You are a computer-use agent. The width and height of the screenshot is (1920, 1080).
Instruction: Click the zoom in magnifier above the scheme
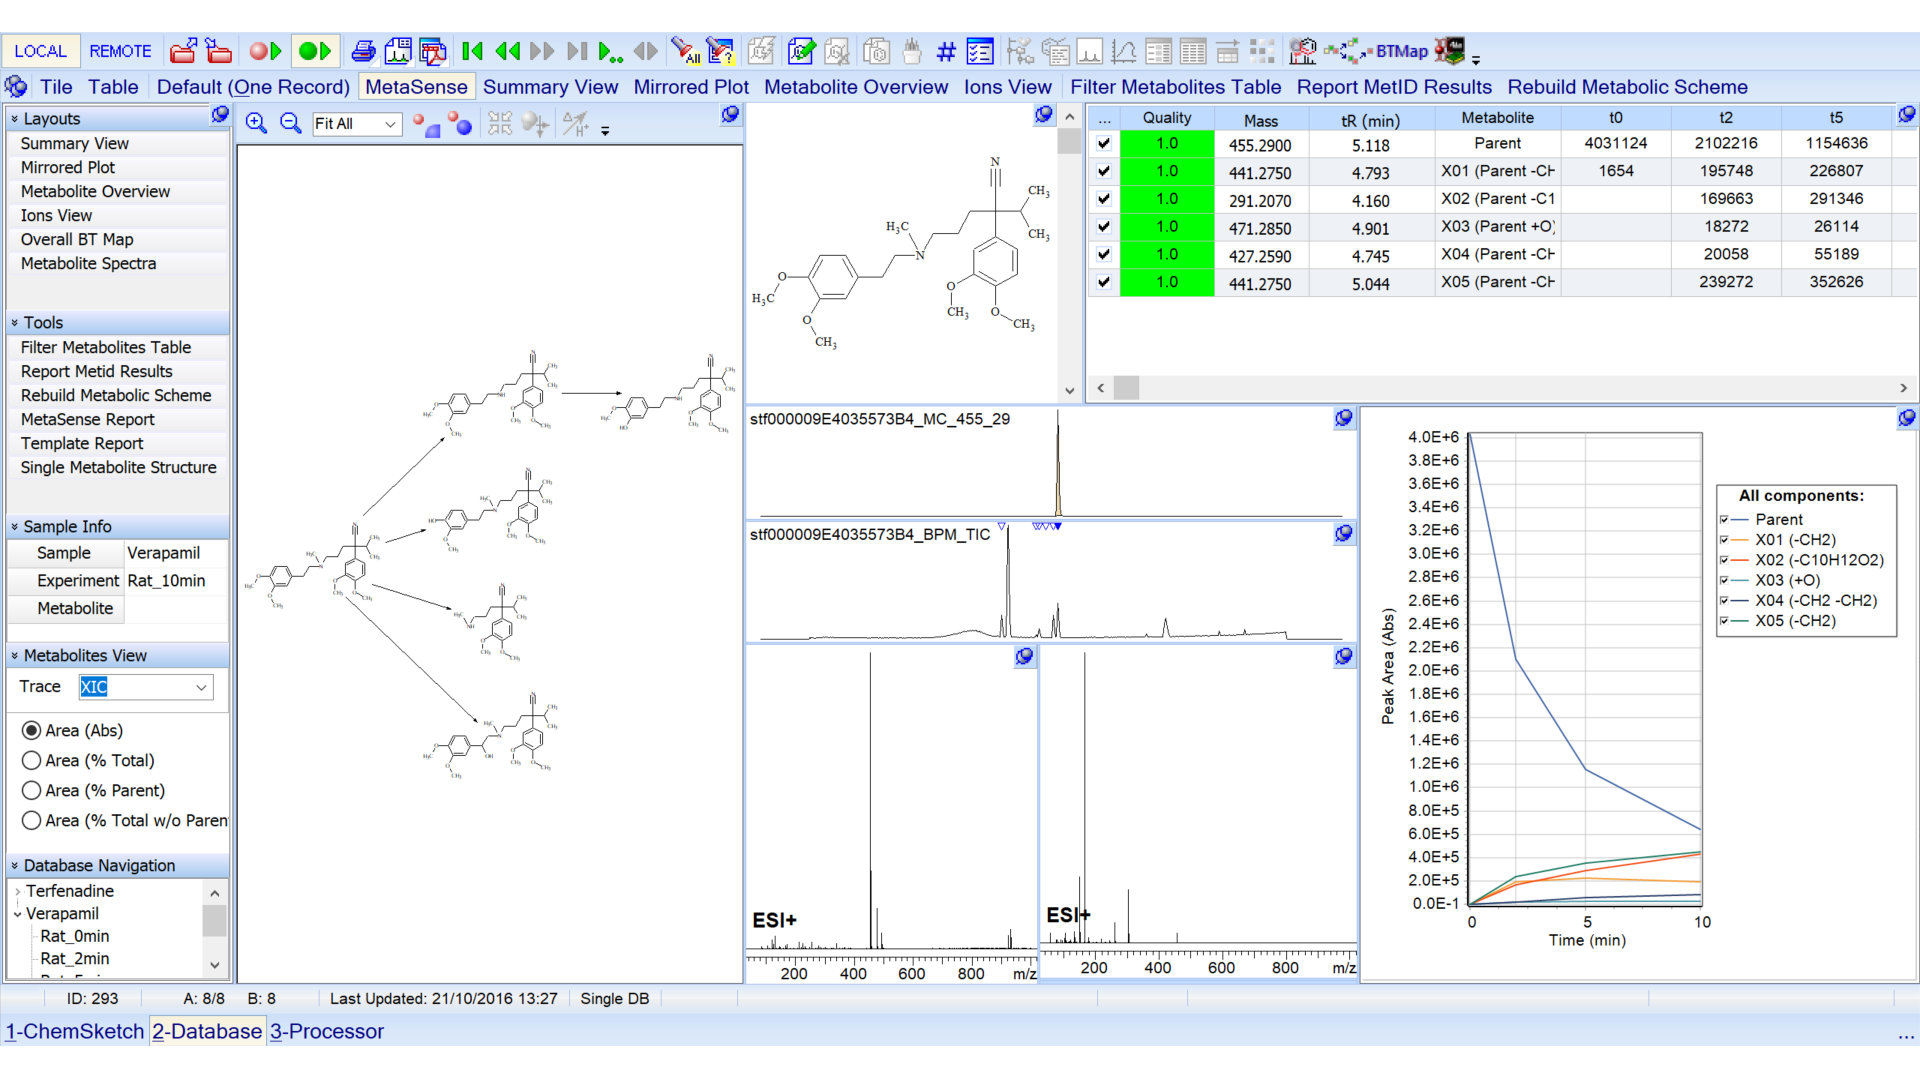click(x=256, y=123)
